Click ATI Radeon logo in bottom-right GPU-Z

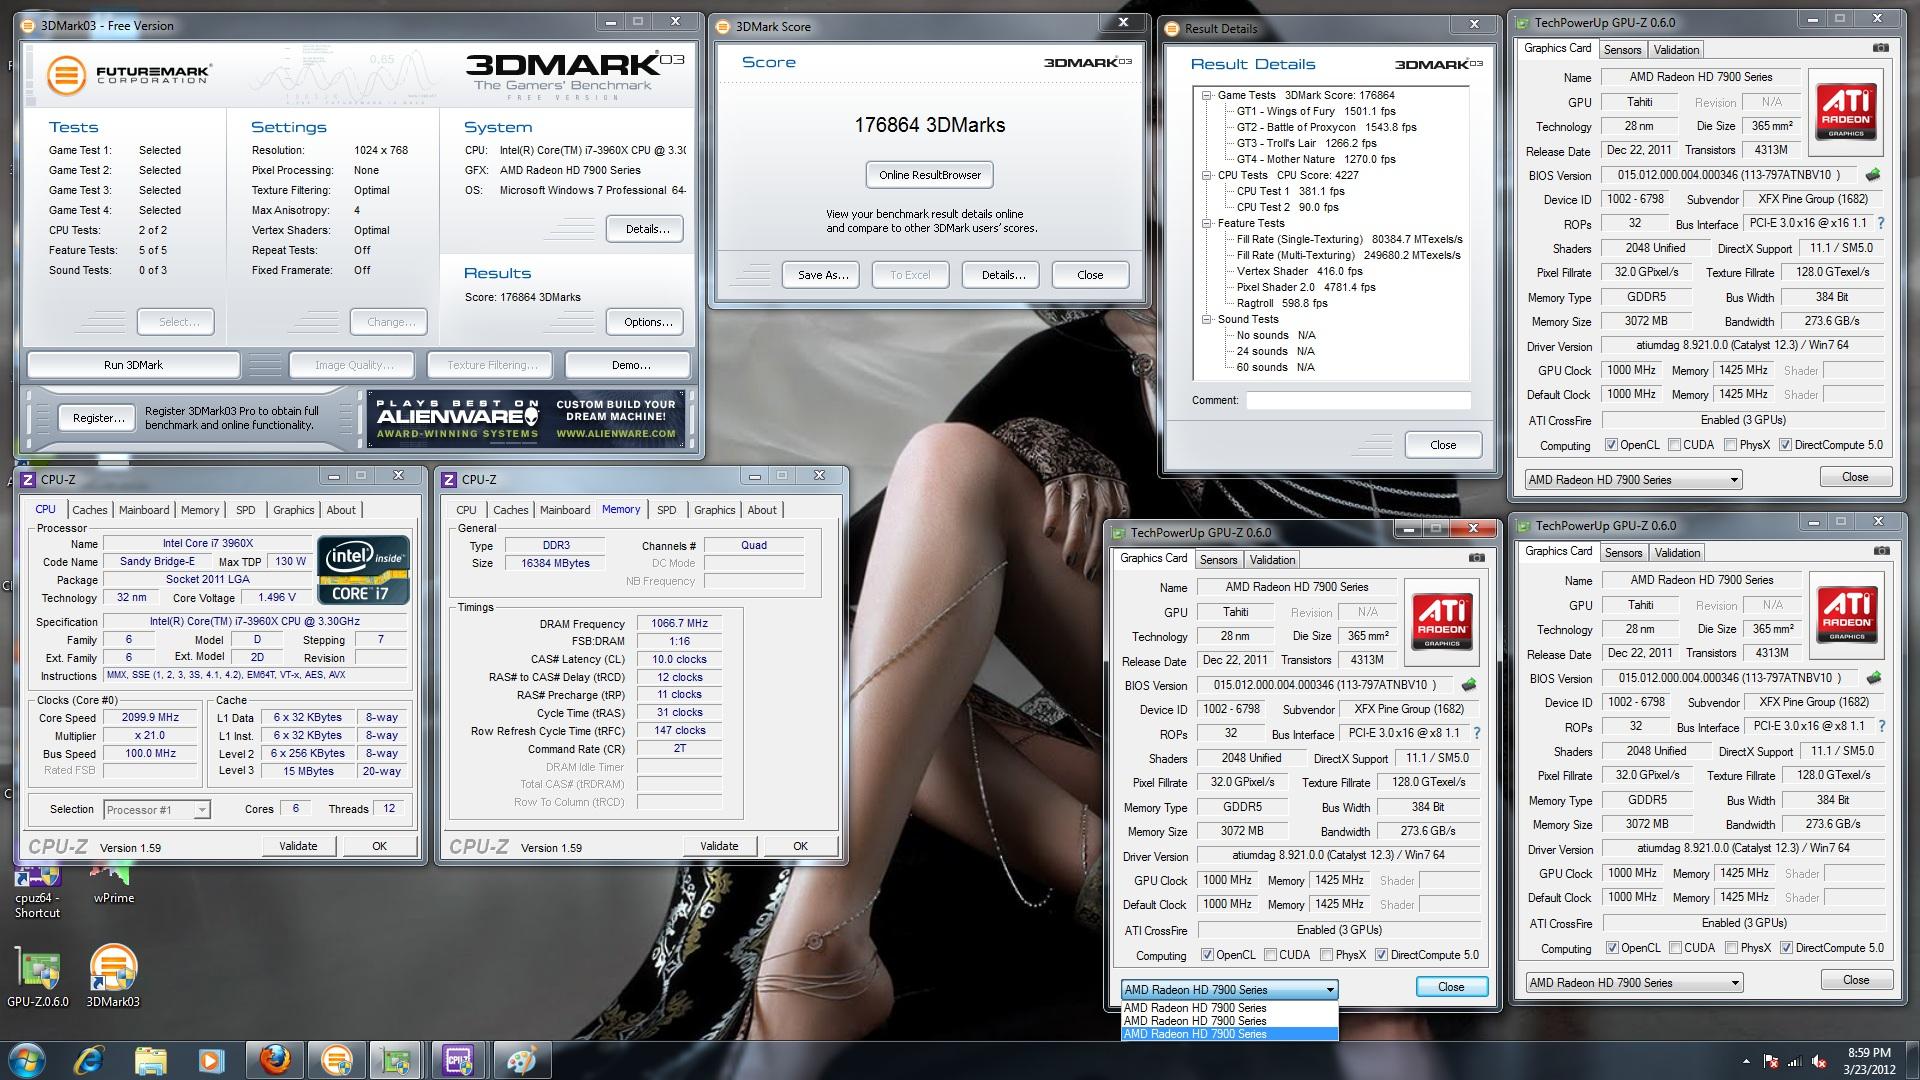click(1847, 613)
